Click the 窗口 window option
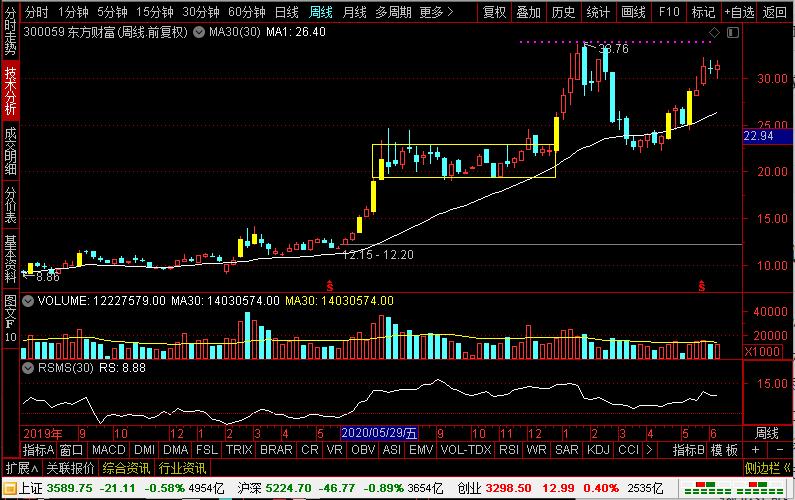The image size is (795, 500). click(71, 450)
